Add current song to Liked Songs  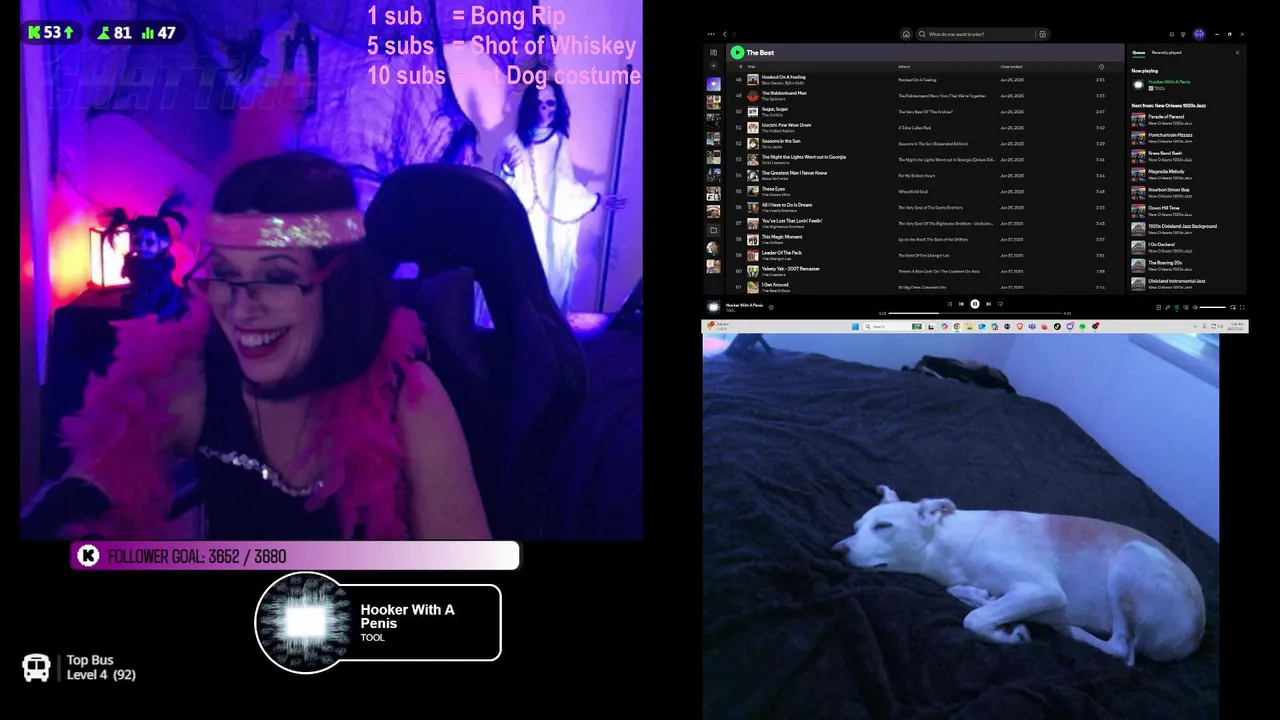(x=771, y=307)
